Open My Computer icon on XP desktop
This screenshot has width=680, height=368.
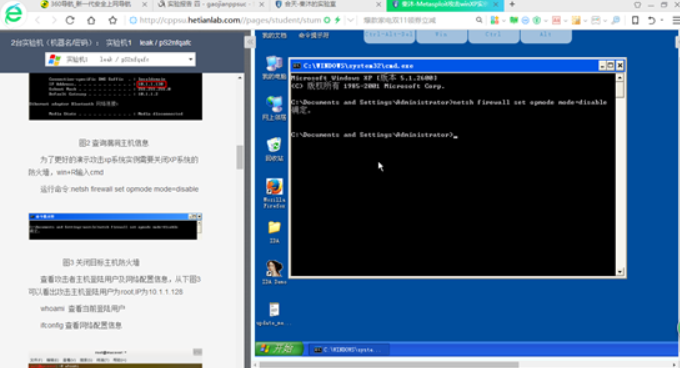click(x=274, y=68)
